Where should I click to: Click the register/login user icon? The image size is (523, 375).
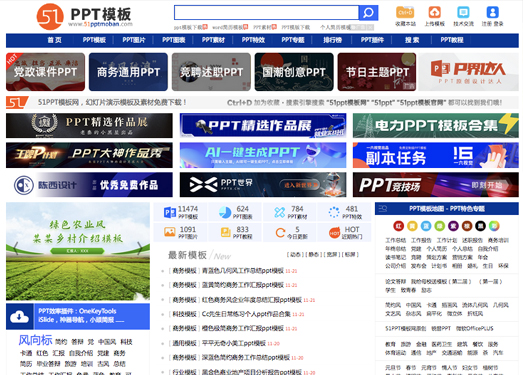point(492,12)
